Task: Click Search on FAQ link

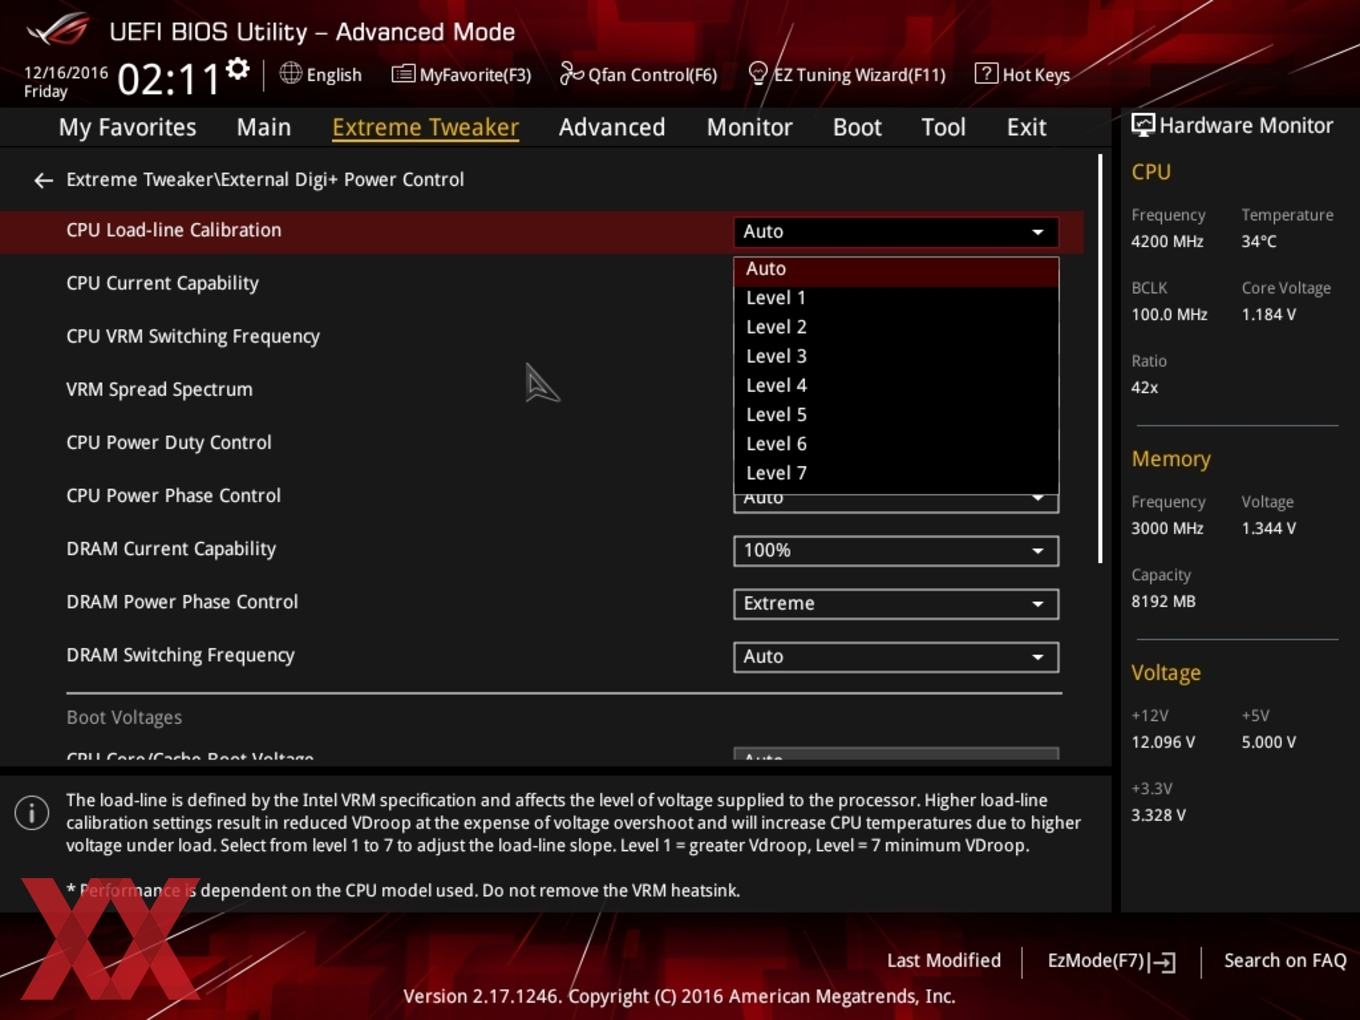Action: pos(1285,960)
